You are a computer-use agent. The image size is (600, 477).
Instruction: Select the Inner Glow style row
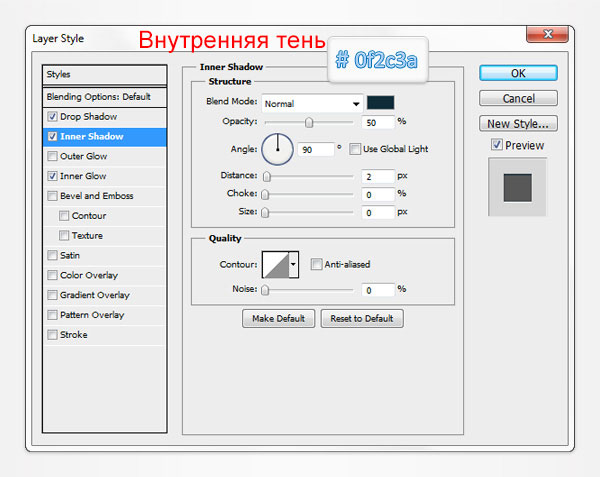105,176
